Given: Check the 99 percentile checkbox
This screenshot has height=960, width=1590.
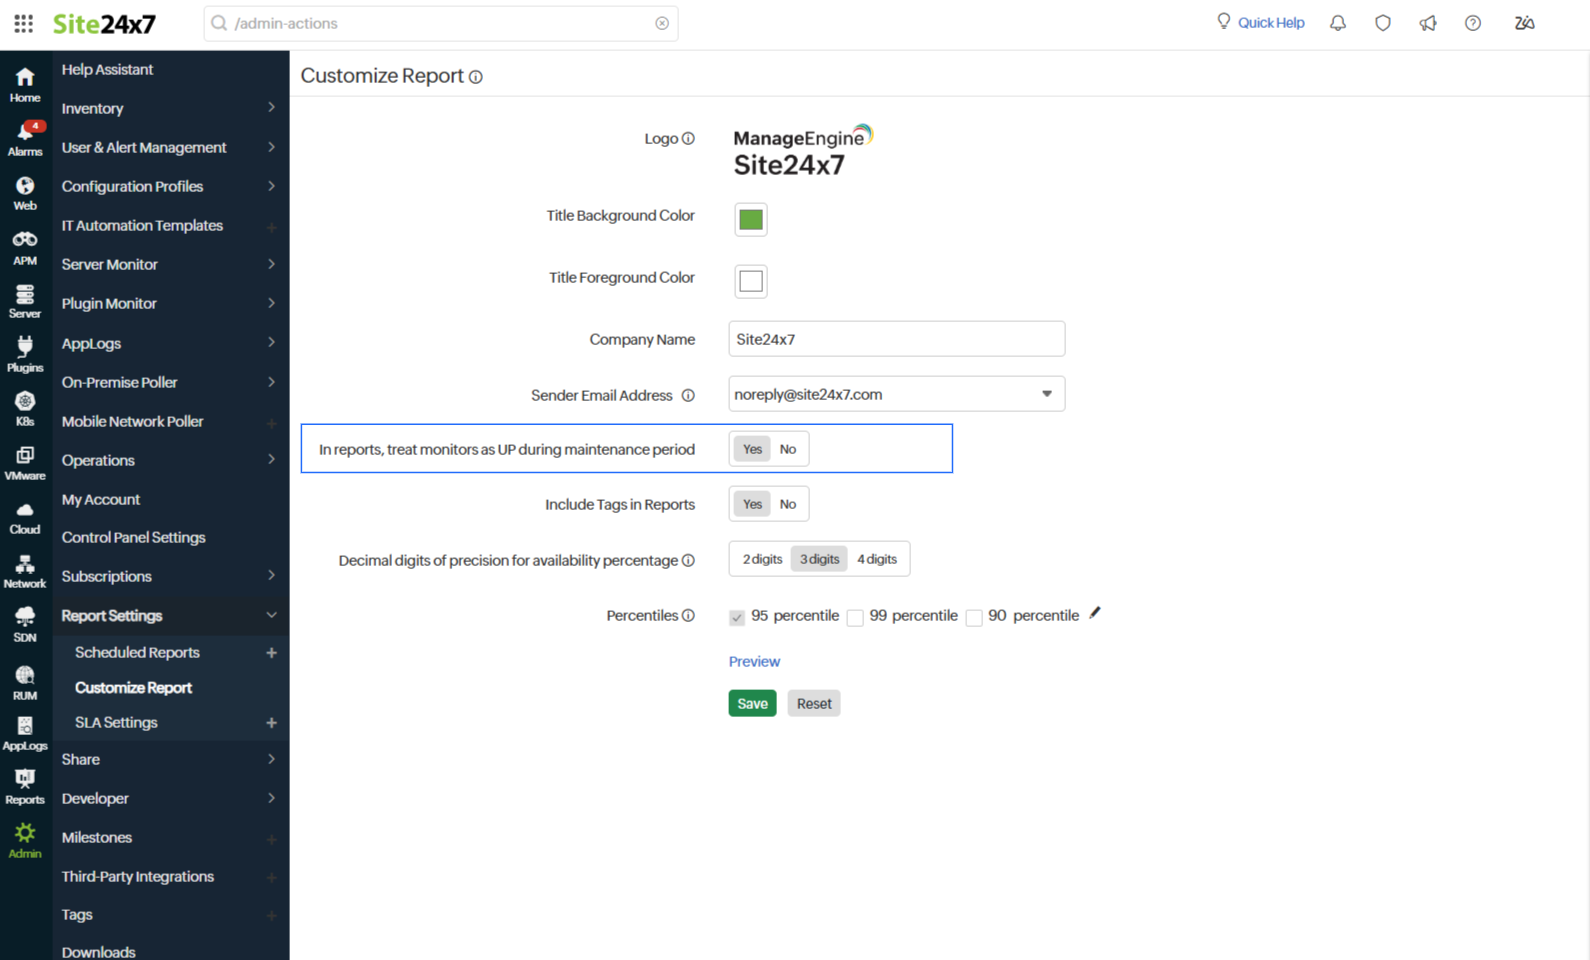Looking at the screenshot, I should pos(855,618).
